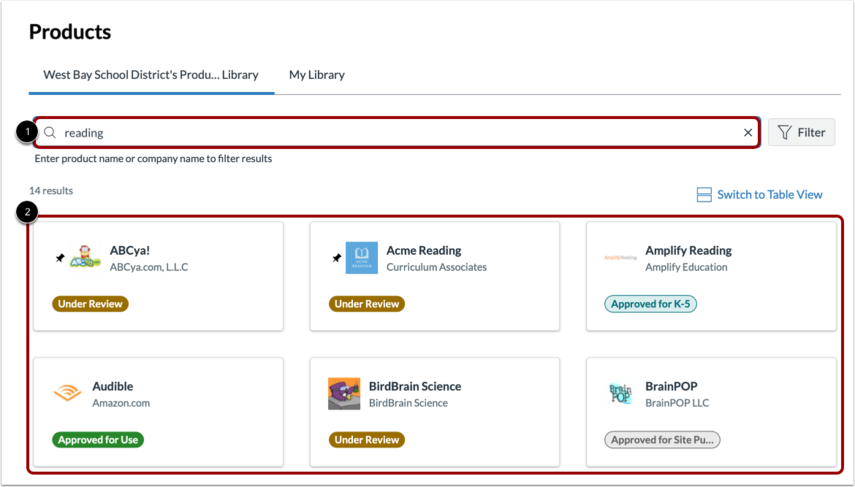Open the Amplify Reading product title
The height and width of the screenshot is (487, 855).
click(x=689, y=250)
